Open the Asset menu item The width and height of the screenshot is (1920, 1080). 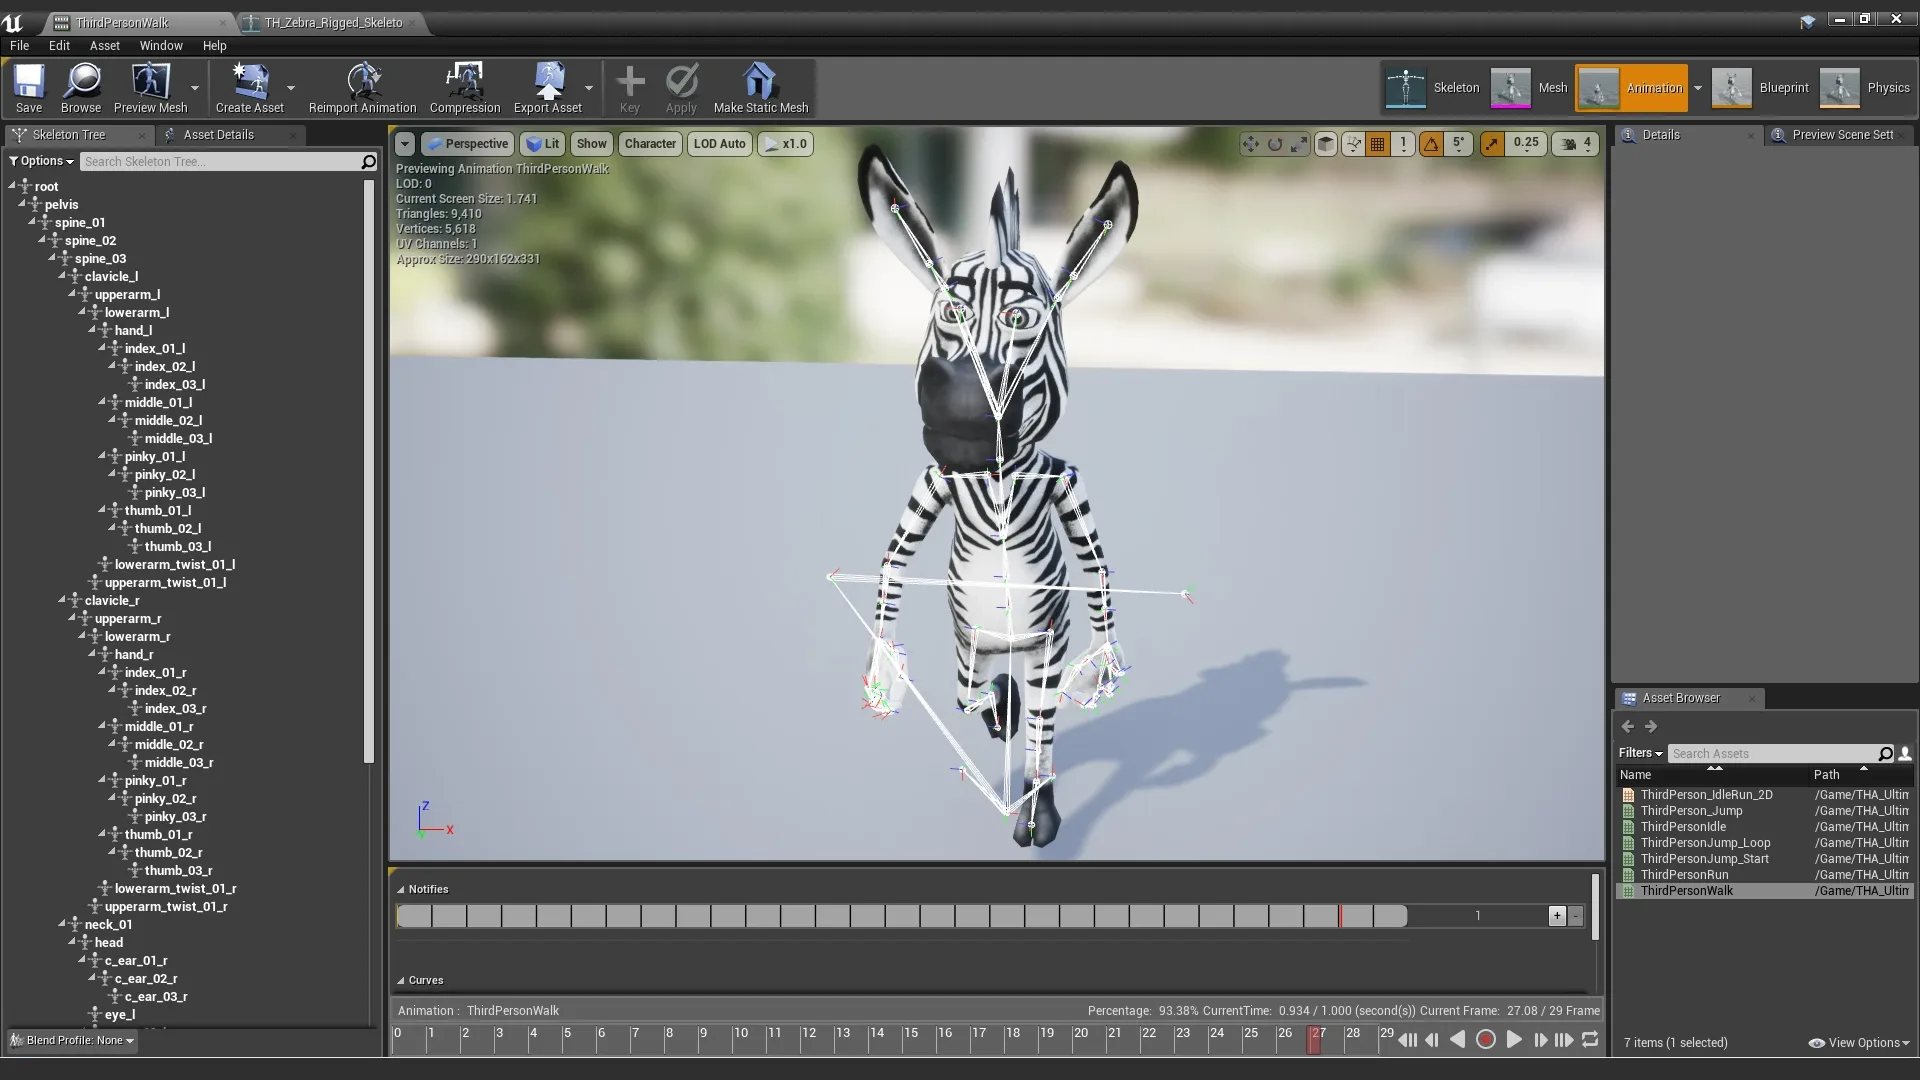[103, 44]
